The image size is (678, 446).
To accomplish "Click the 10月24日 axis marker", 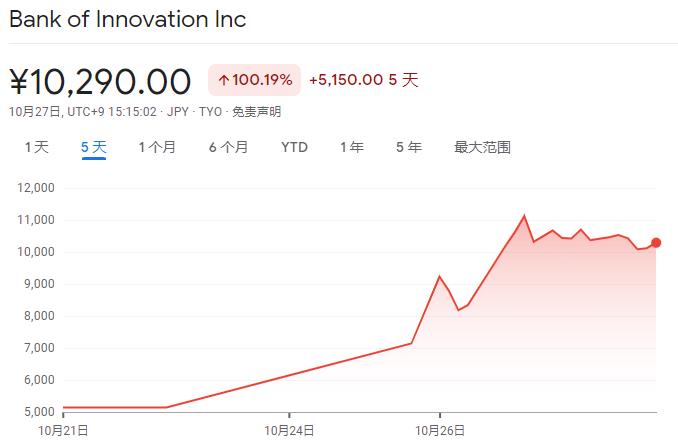I will tap(289, 430).
